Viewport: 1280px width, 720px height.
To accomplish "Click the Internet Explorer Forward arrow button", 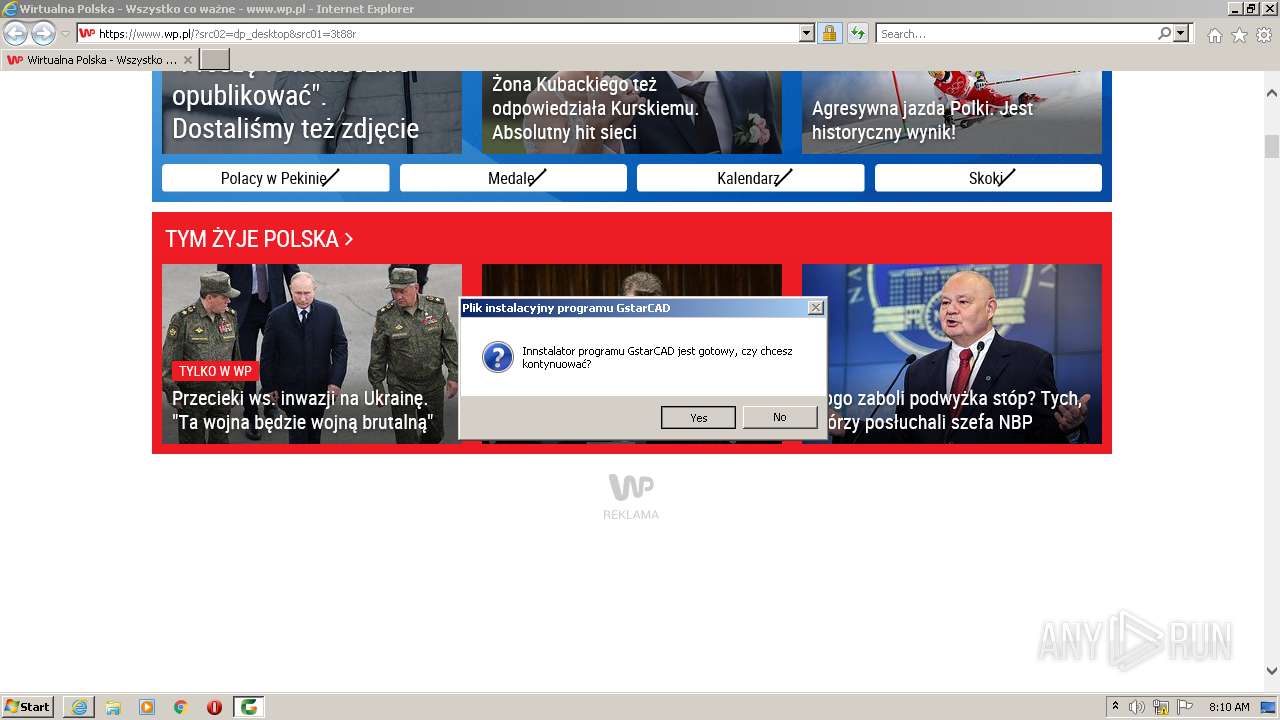I will click(x=43, y=33).
